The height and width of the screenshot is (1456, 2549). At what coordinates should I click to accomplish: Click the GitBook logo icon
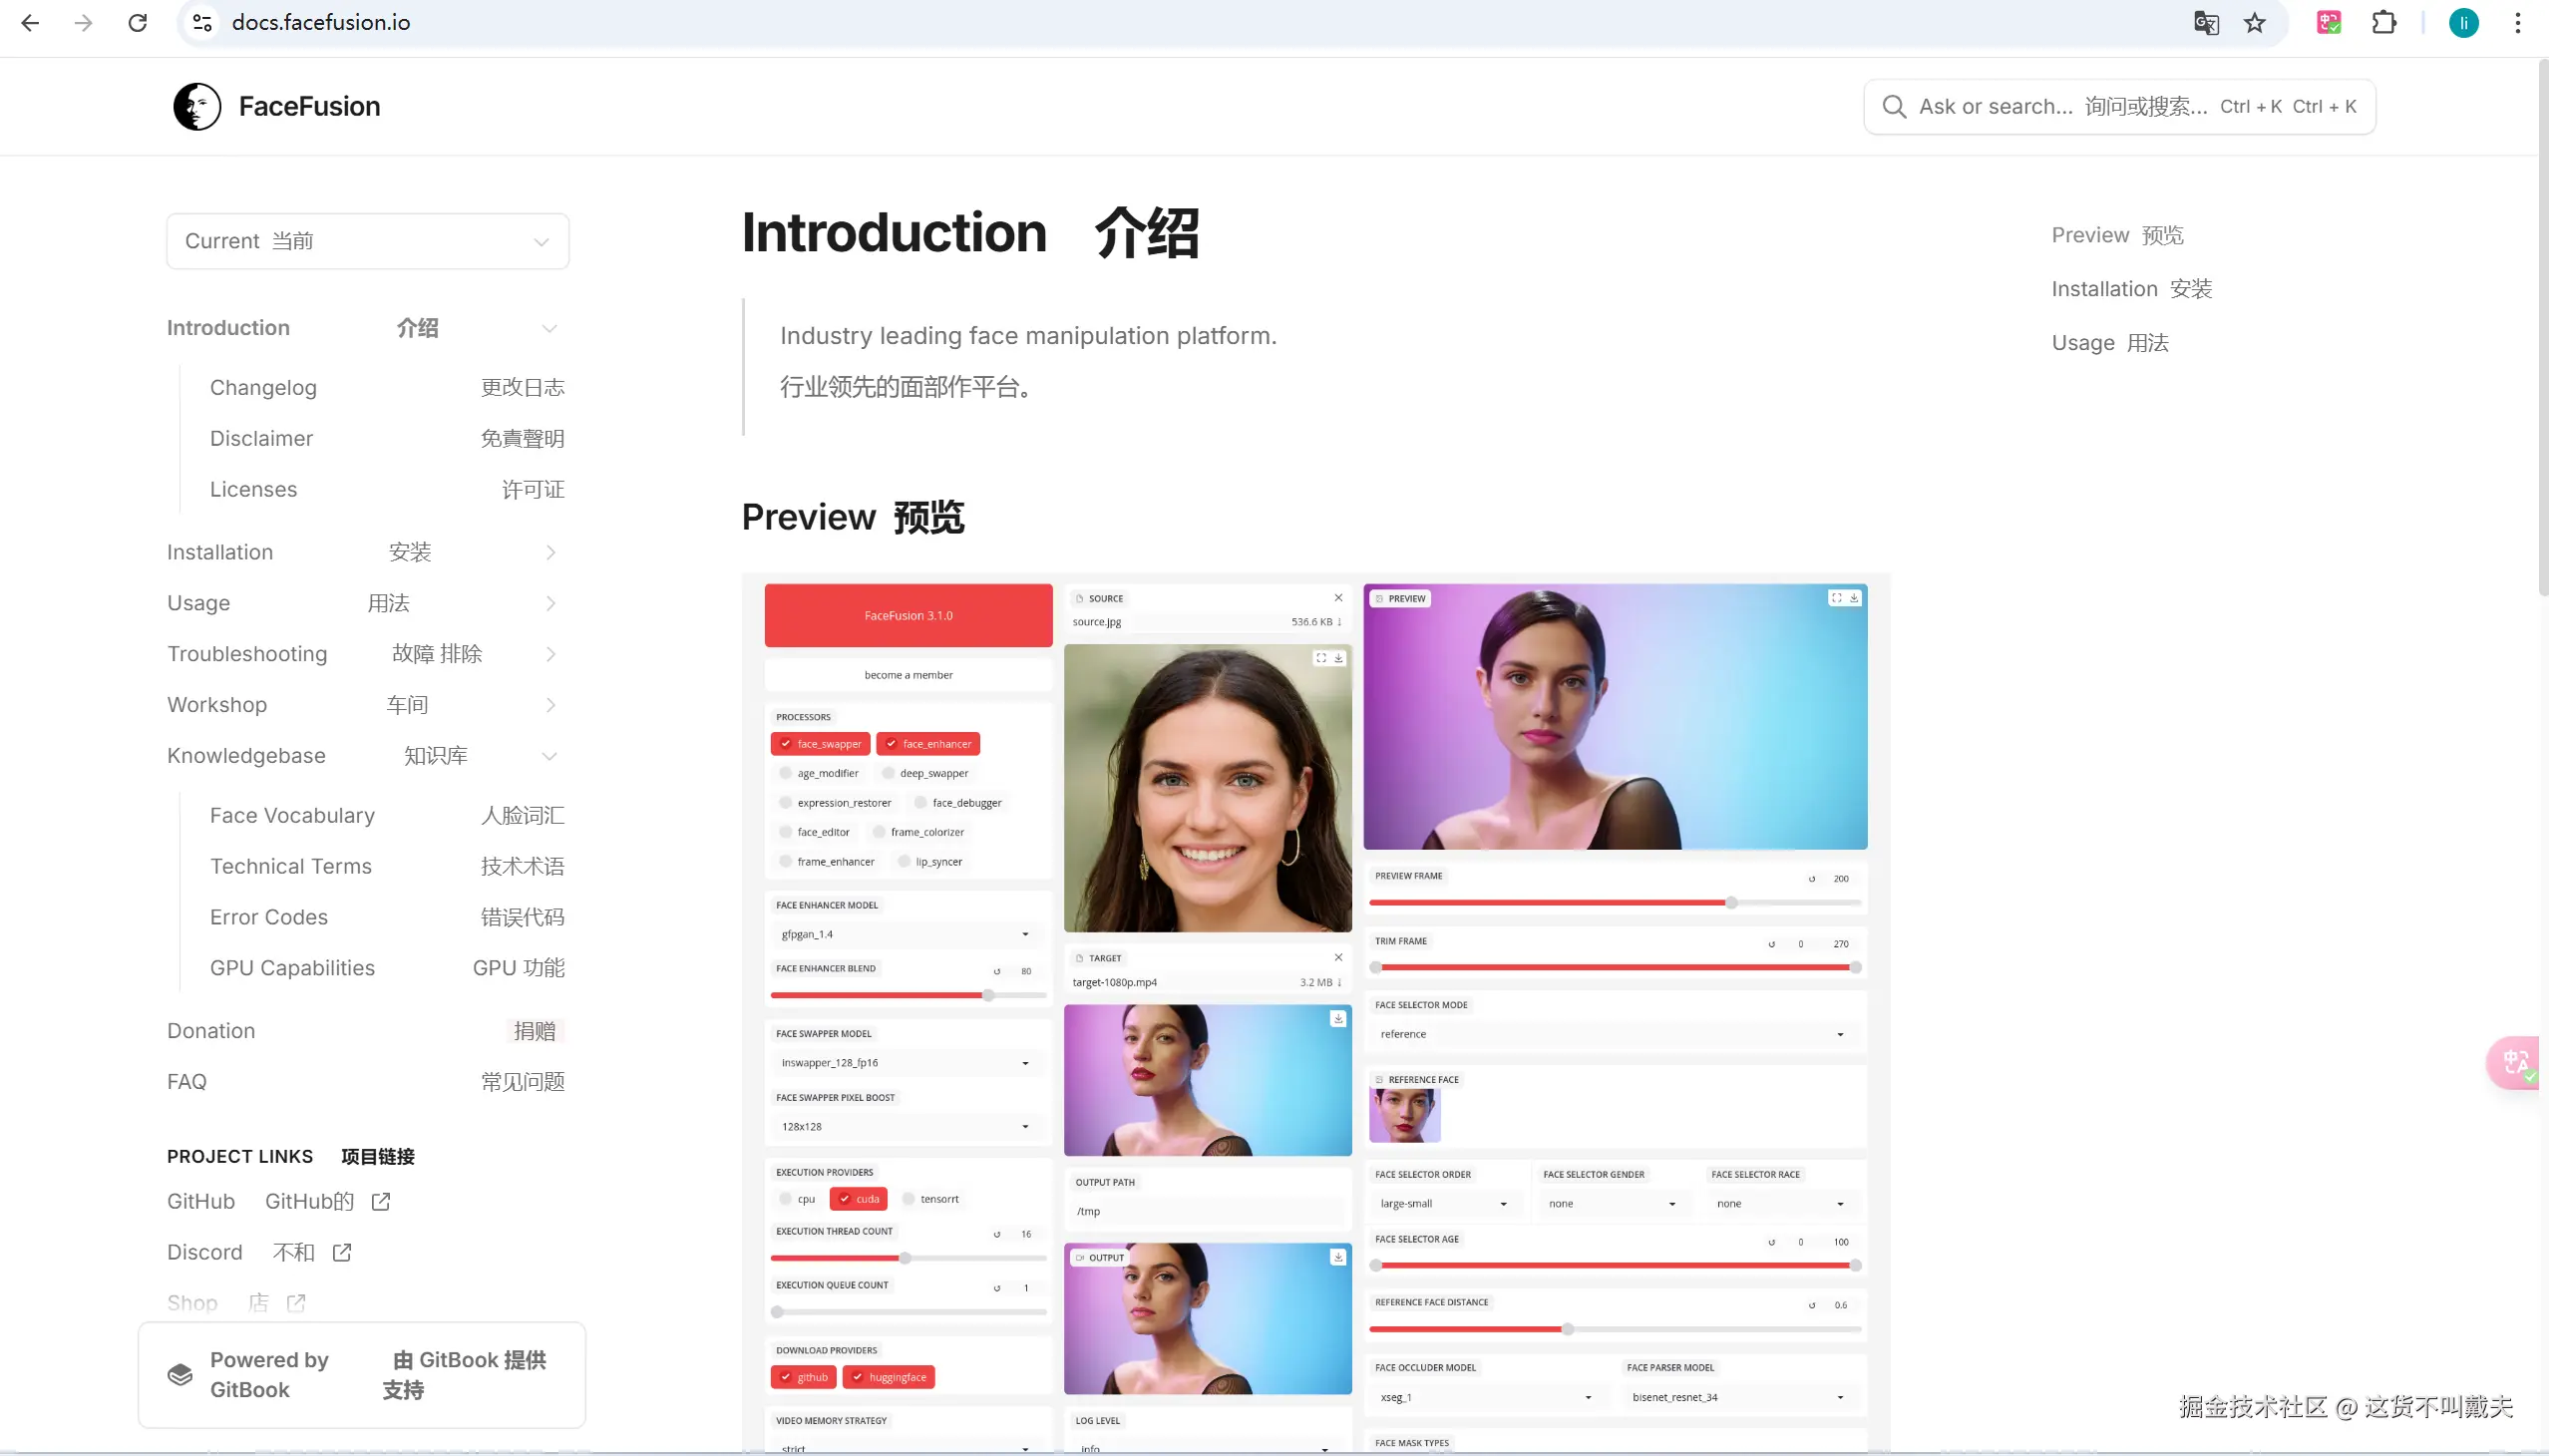180,1374
